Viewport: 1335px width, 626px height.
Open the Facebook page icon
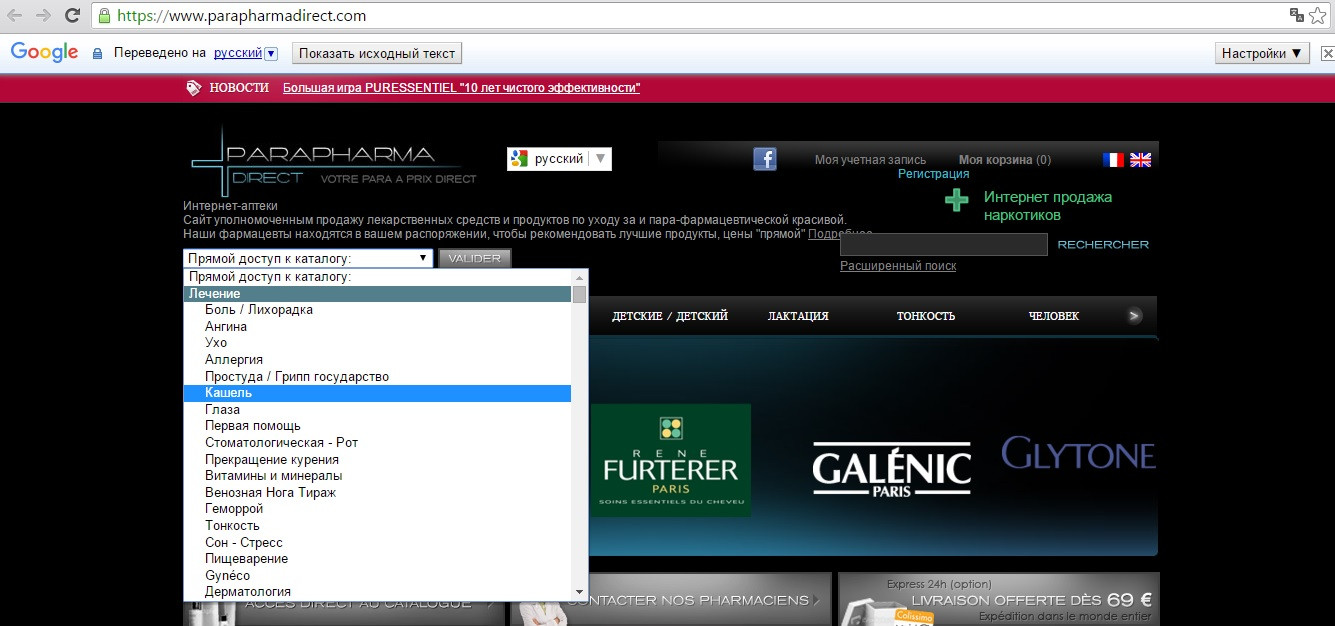tap(765, 159)
